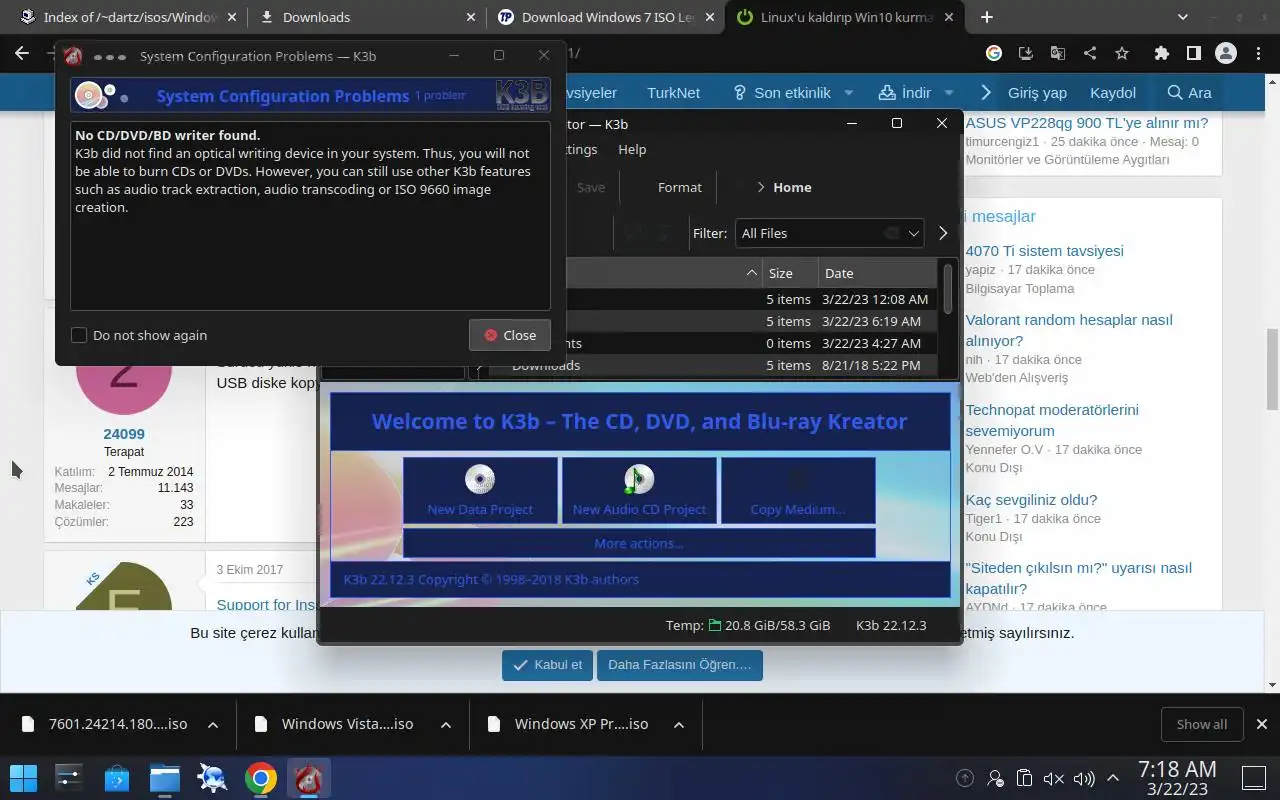This screenshot has height=800, width=1280.
Task: Bookmark this page with the star icon
Action: [1122, 53]
